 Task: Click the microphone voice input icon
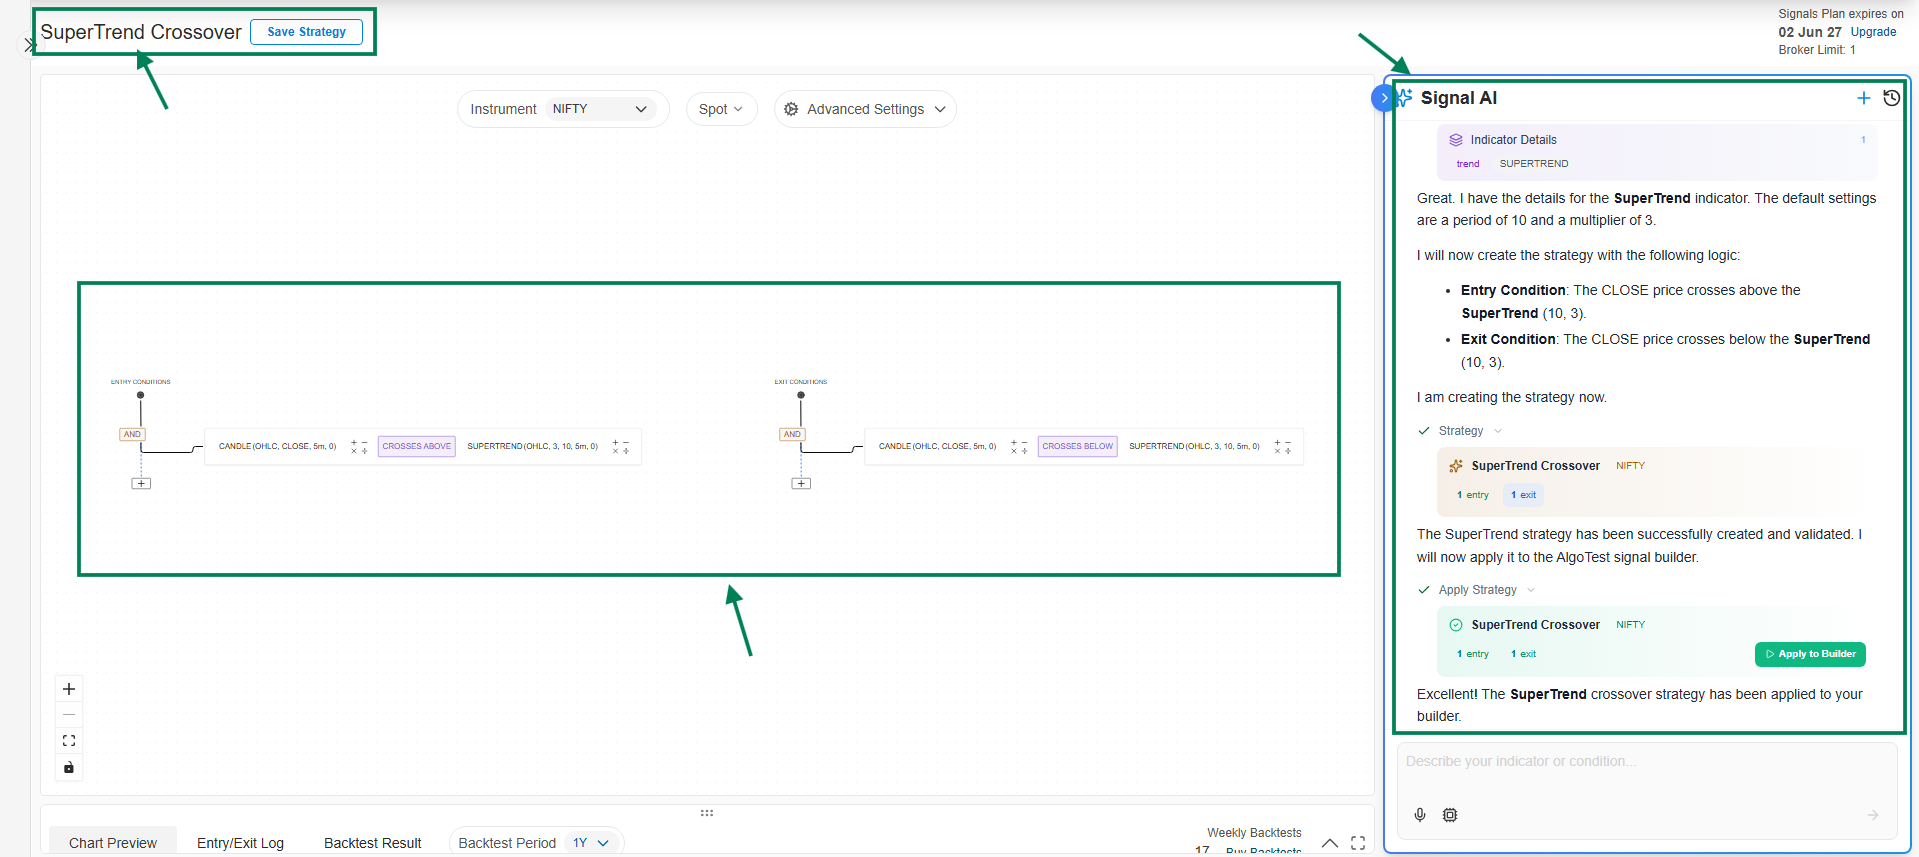coord(1420,815)
